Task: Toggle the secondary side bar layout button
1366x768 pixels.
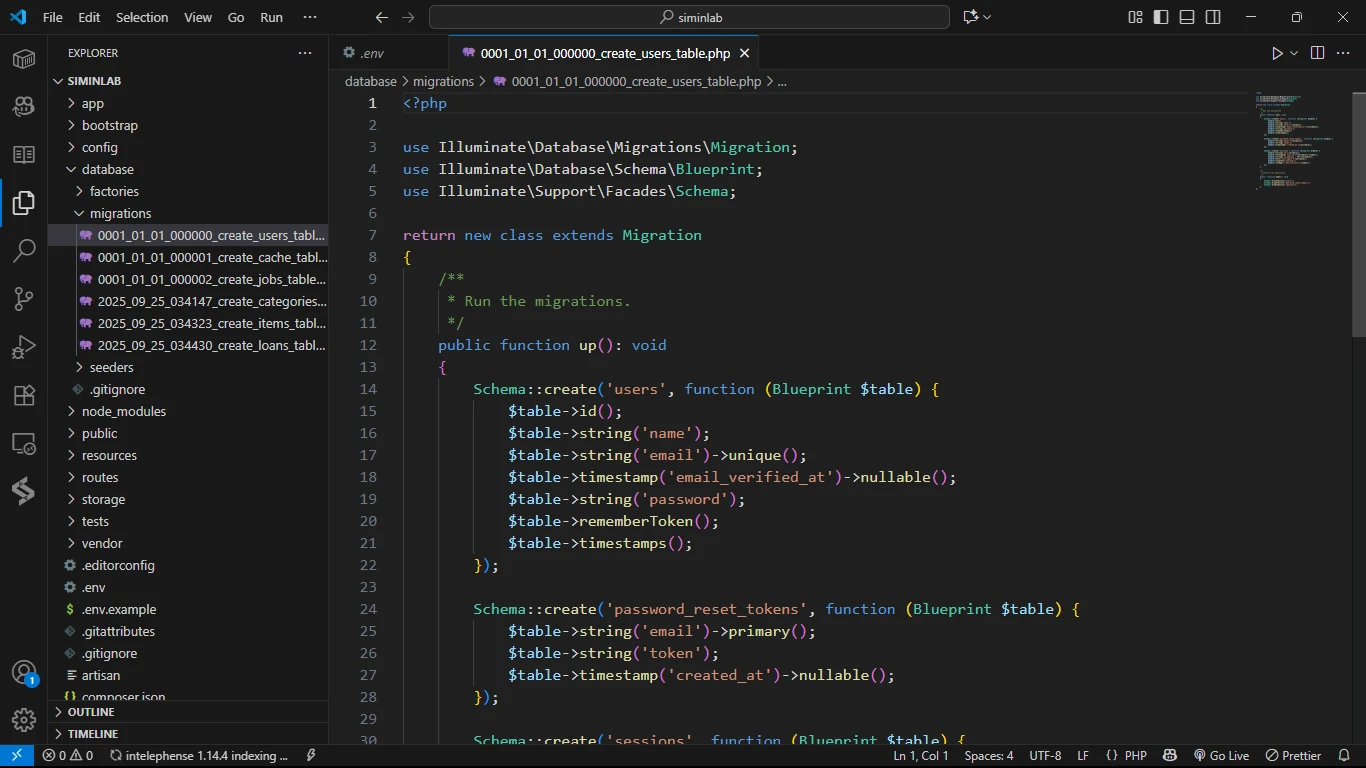Action: coord(1213,17)
